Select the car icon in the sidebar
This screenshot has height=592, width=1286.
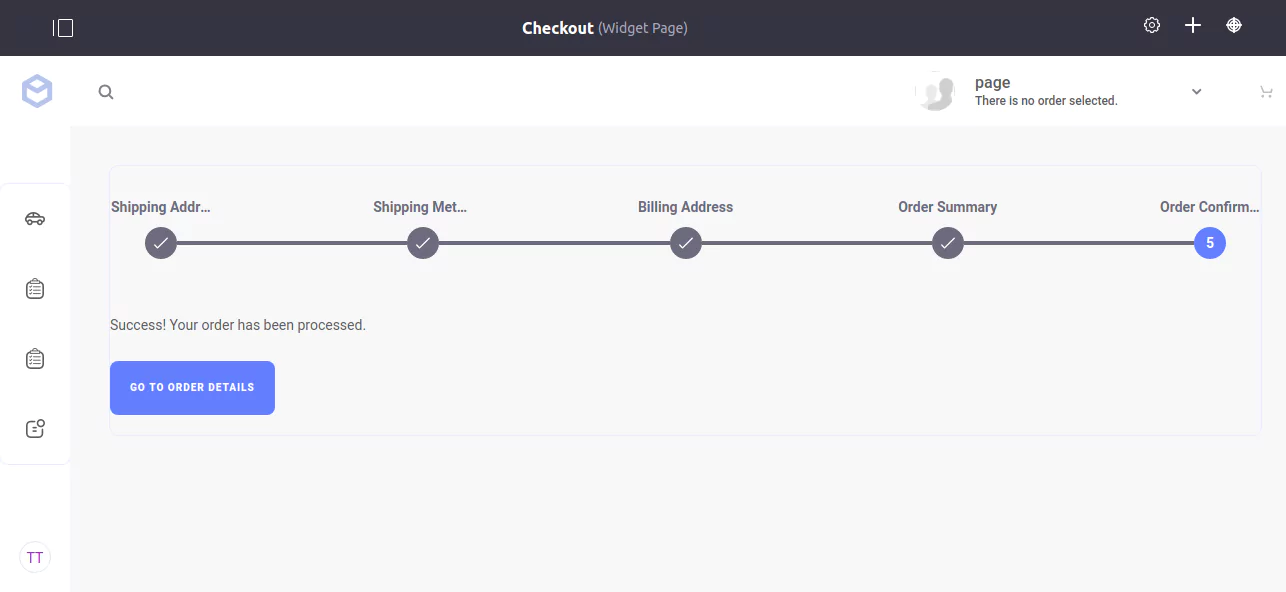click(x=35, y=219)
